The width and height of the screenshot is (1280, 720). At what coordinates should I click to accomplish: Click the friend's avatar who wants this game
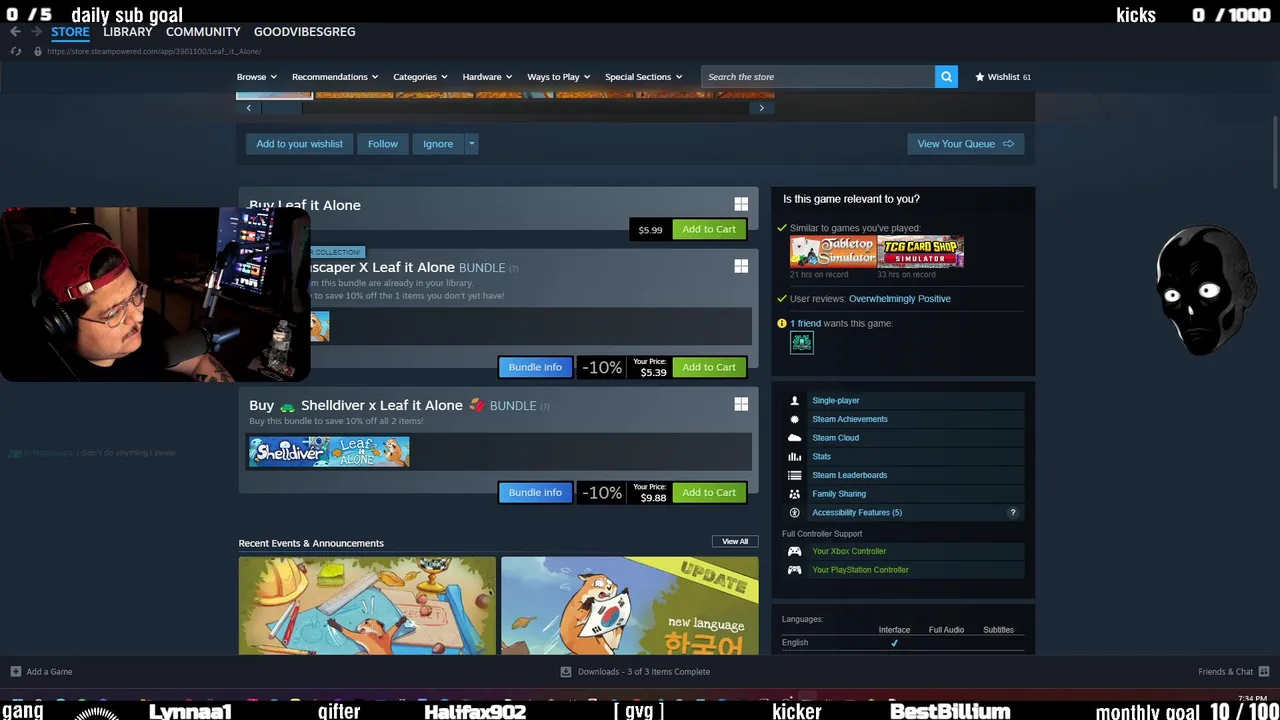(x=802, y=343)
